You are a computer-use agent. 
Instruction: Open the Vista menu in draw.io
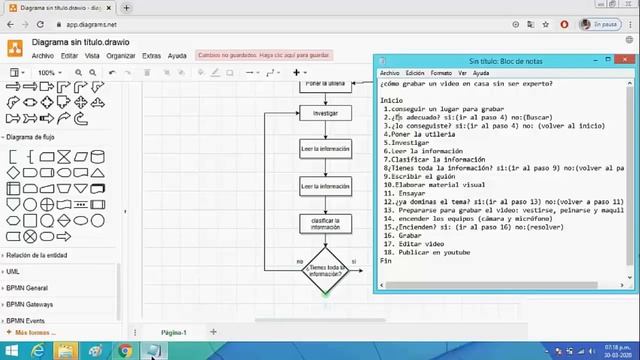[x=92, y=56]
